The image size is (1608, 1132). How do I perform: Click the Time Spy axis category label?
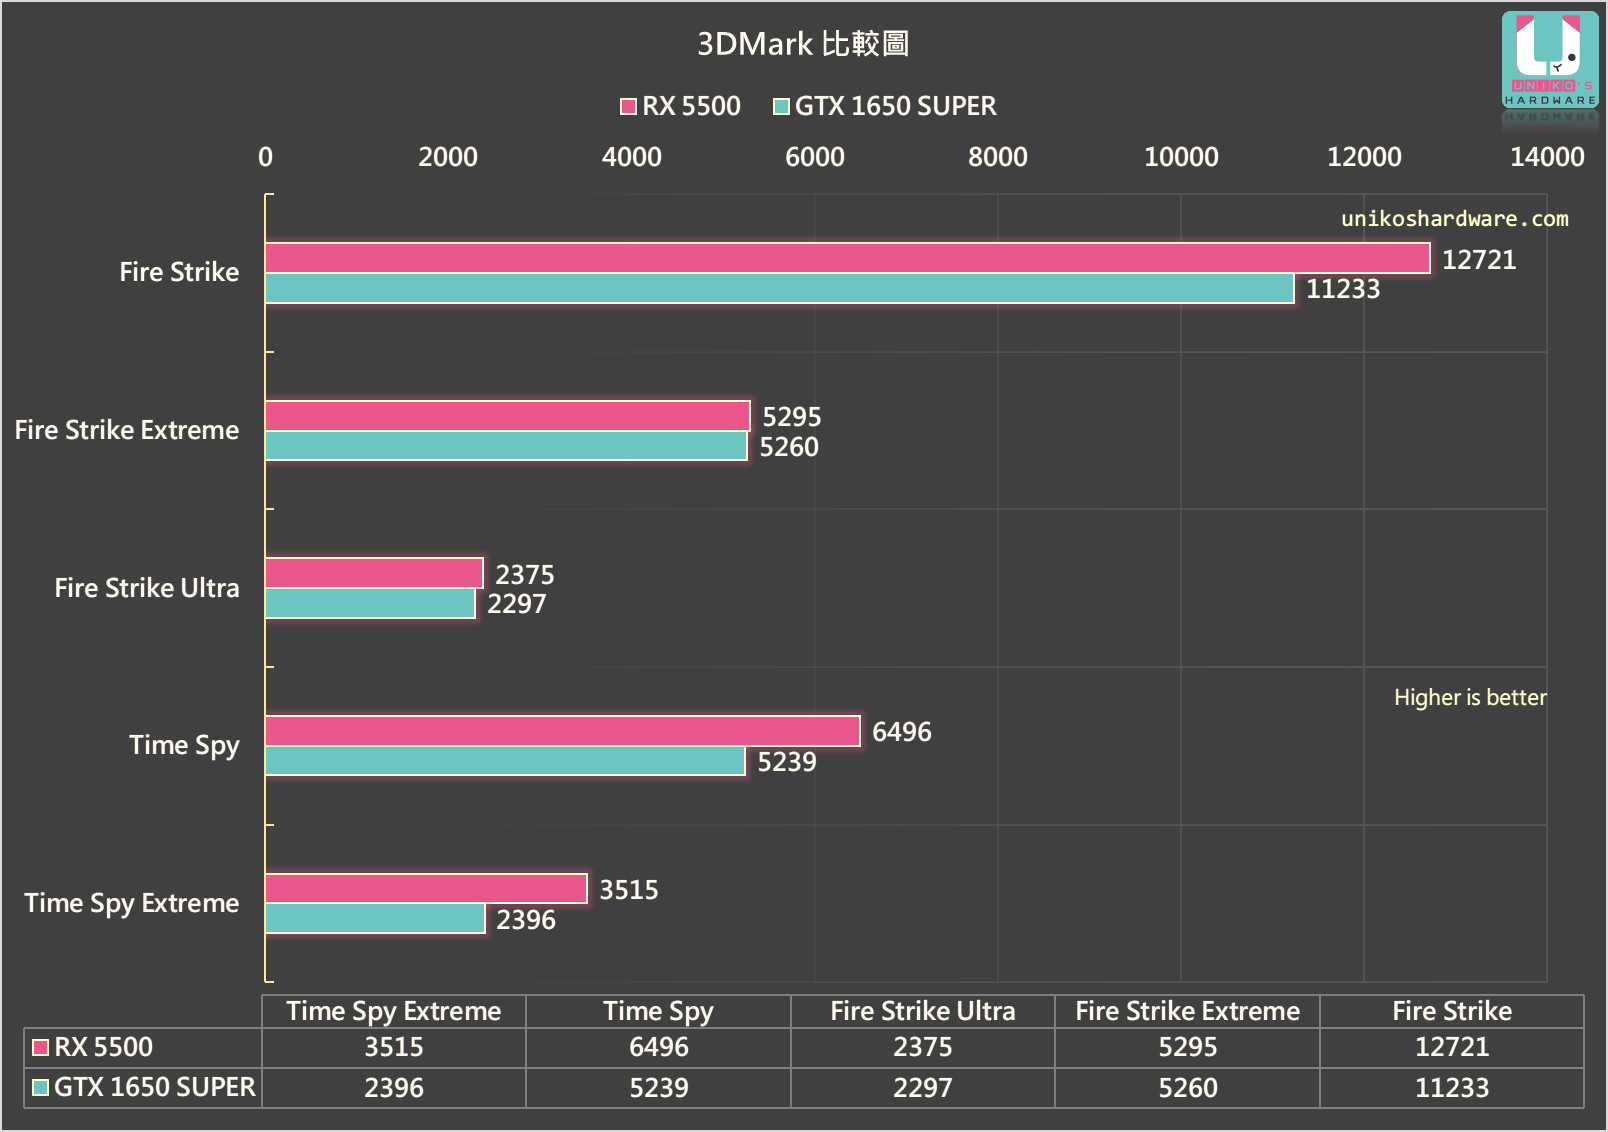[x=184, y=746]
